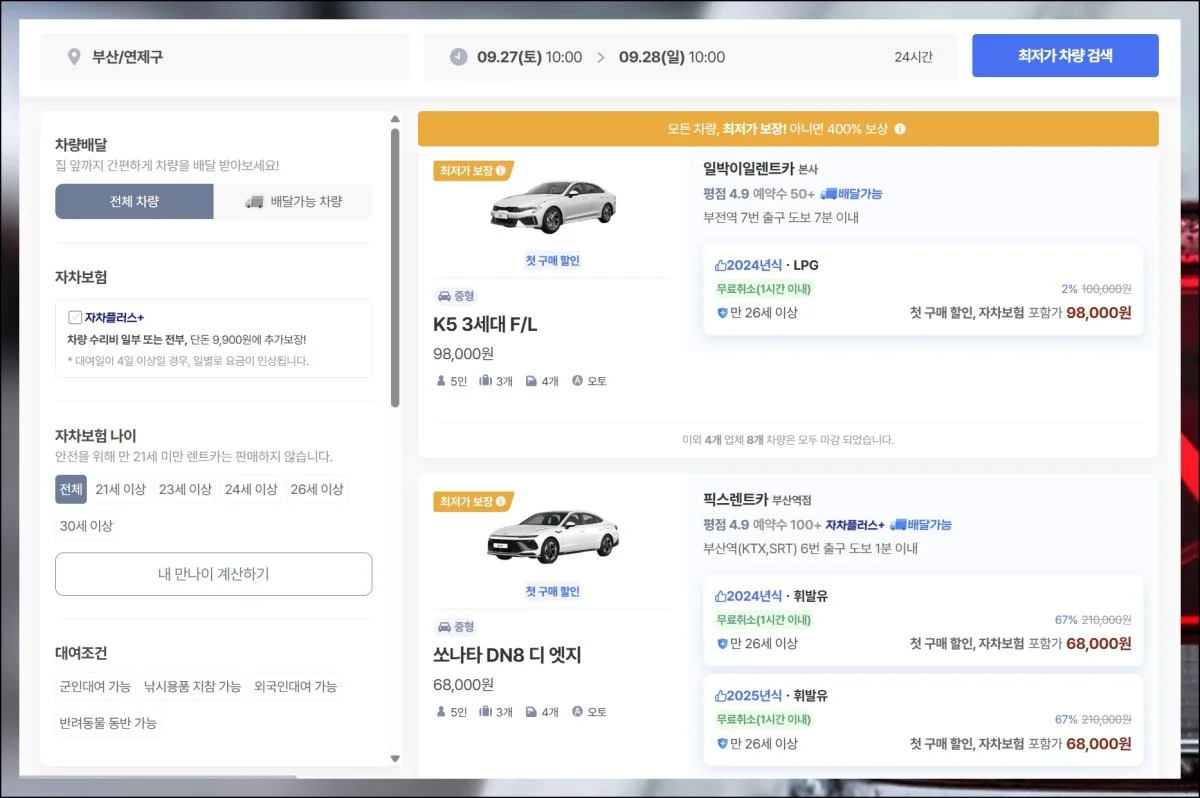Image resolution: width=1200 pixels, height=798 pixels.
Task: Click the sidebar scroll down arrow
Action: [395, 759]
